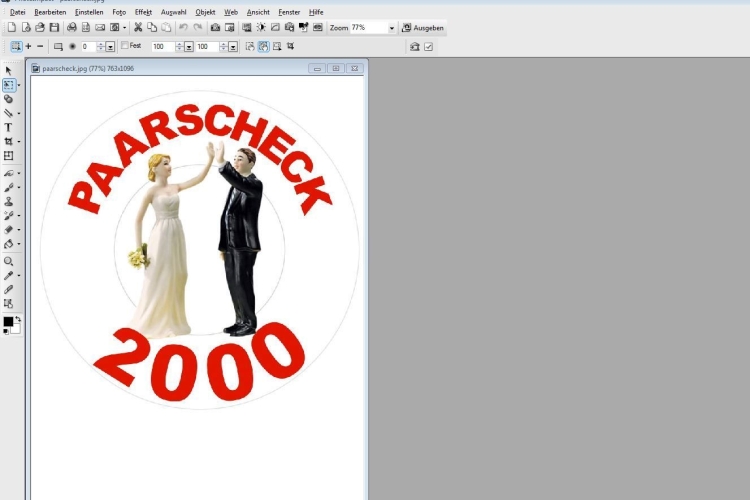Expand the eraser tool flyout arrow
The height and width of the screenshot is (500, 750).
tap(19, 230)
